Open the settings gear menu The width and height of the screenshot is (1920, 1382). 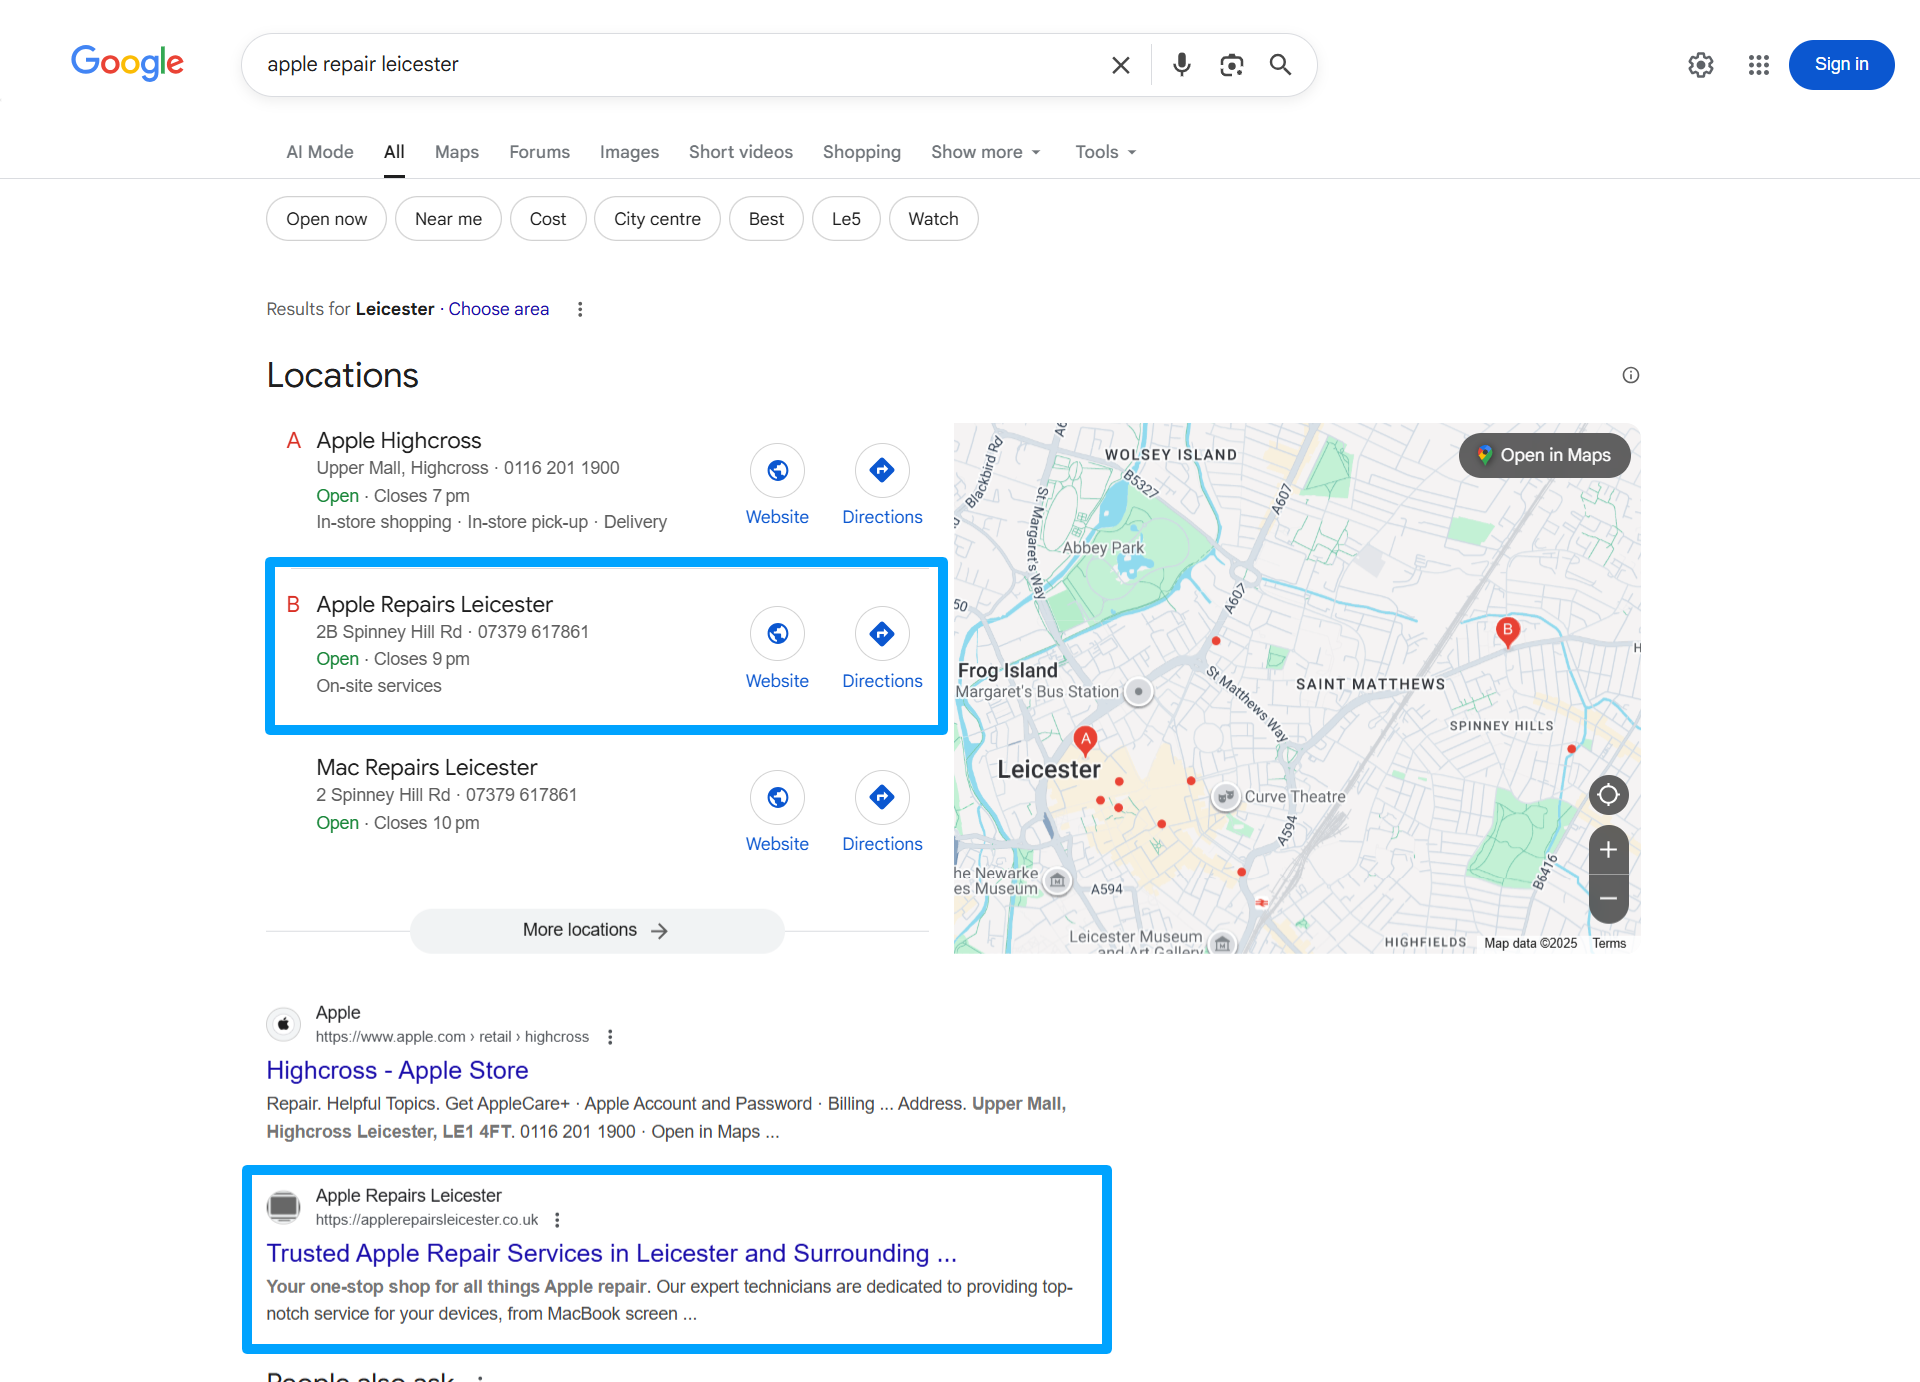(x=1700, y=65)
